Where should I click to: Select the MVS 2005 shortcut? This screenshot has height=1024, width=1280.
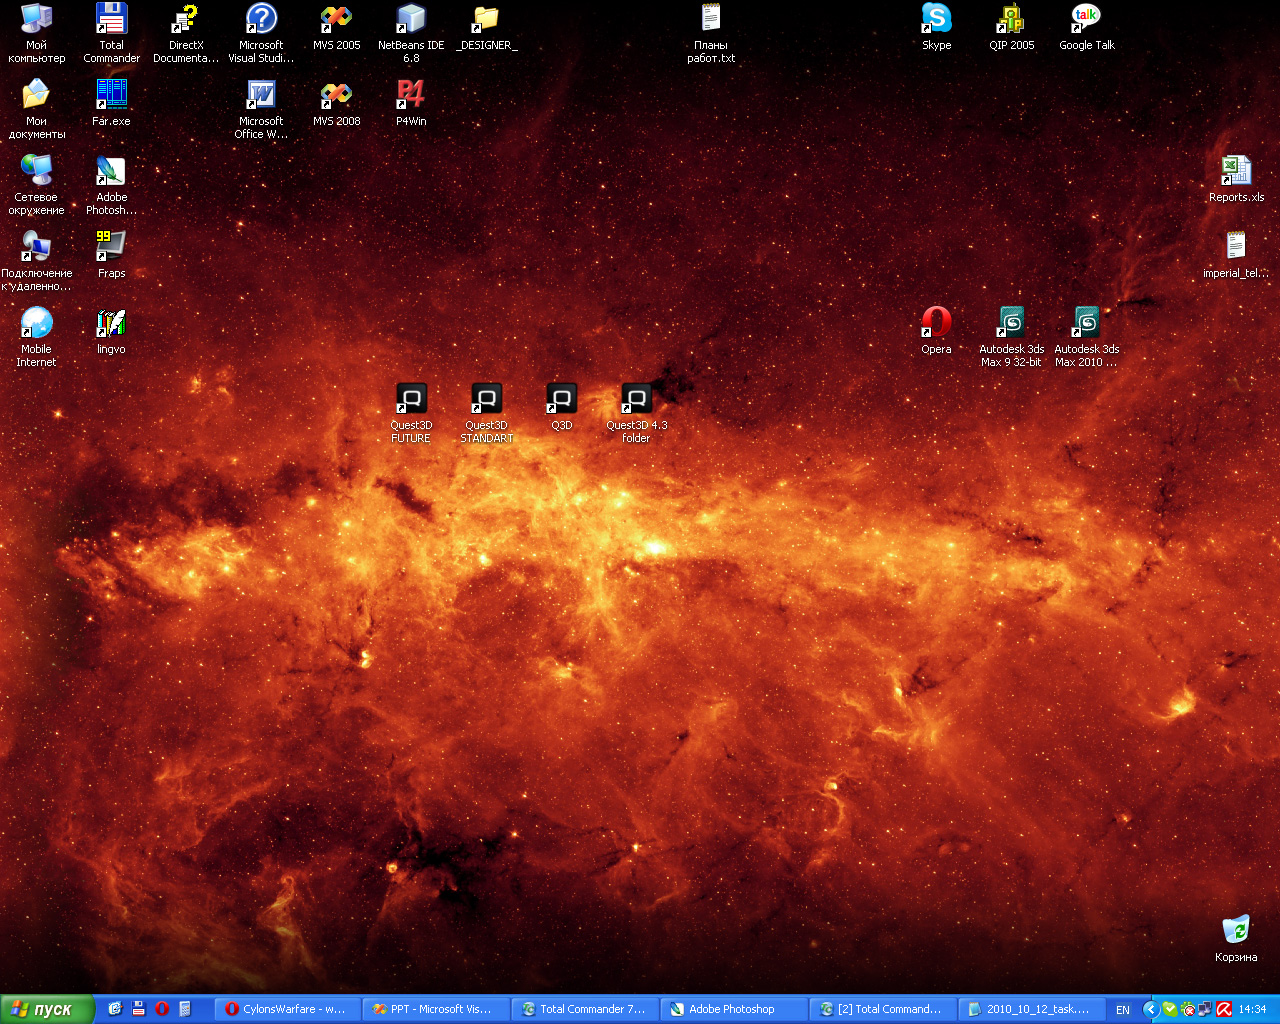pyautogui.click(x=336, y=27)
